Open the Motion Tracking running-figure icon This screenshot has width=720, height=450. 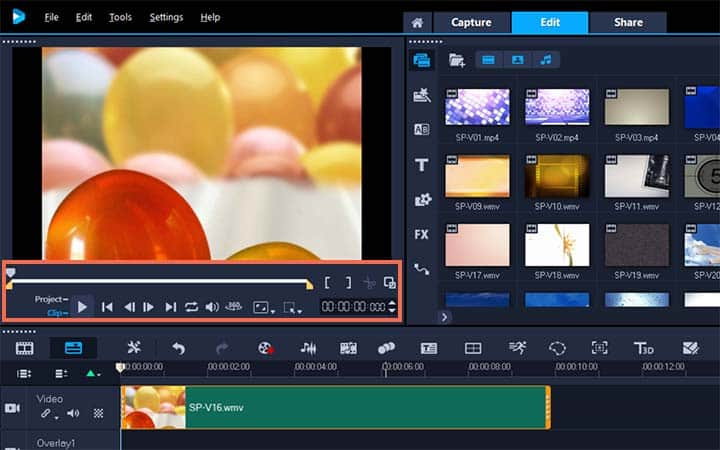[x=516, y=348]
